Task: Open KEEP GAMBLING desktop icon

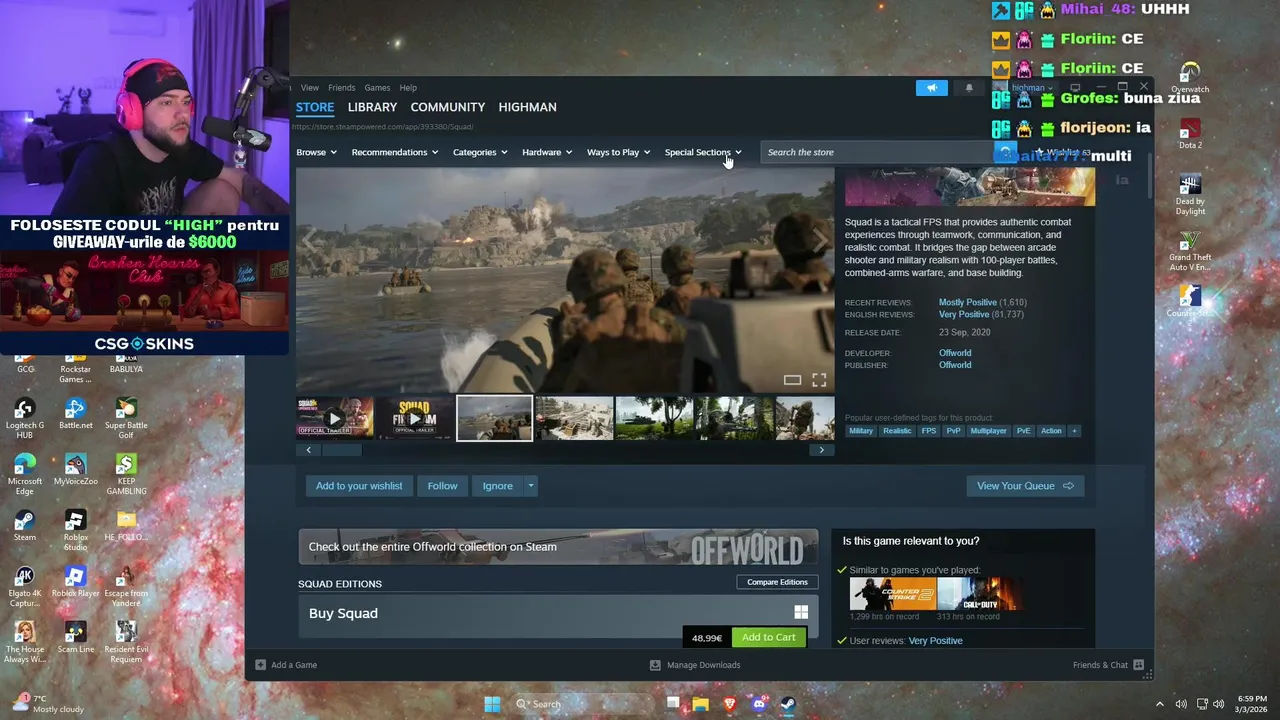Action: [126, 474]
